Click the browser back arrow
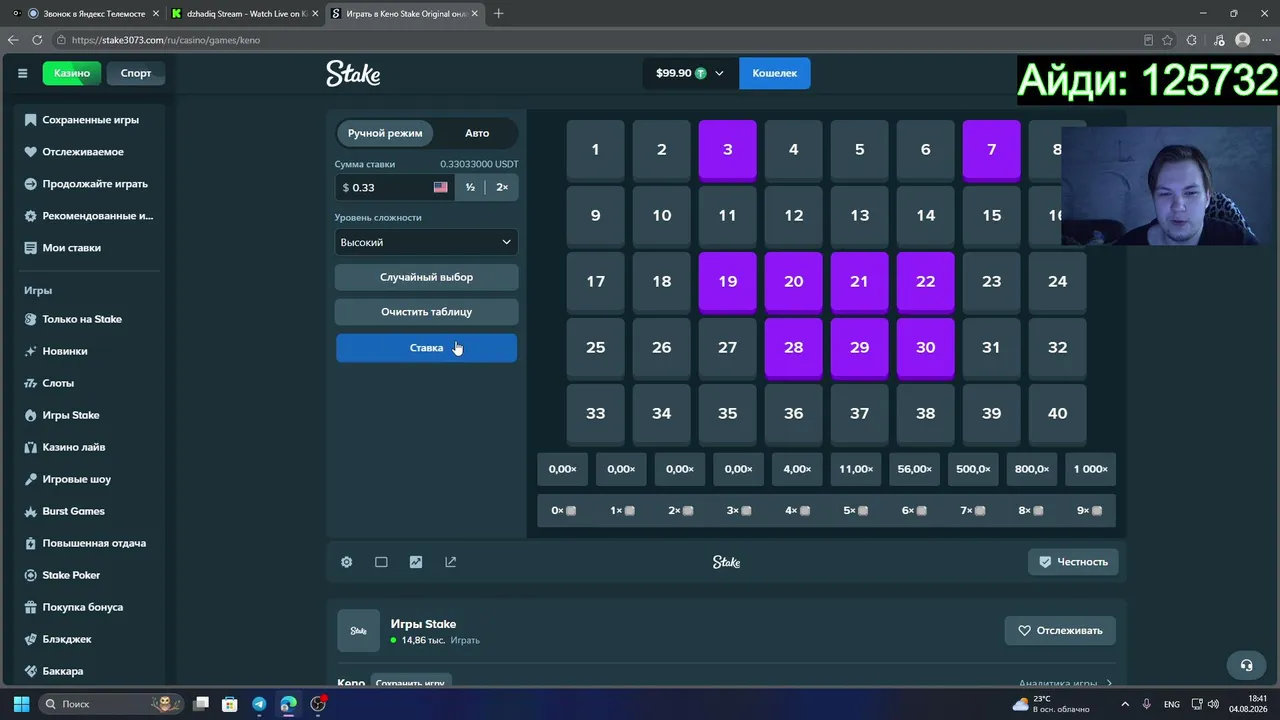1280x720 pixels. [x=13, y=40]
